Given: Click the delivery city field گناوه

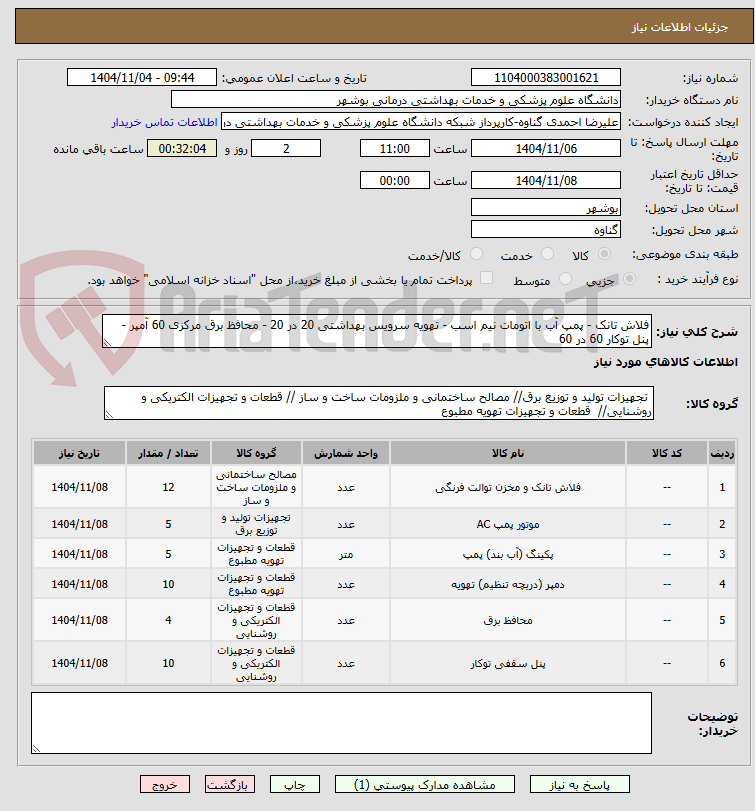Looking at the screenshot, I should [x=546, y=230].
